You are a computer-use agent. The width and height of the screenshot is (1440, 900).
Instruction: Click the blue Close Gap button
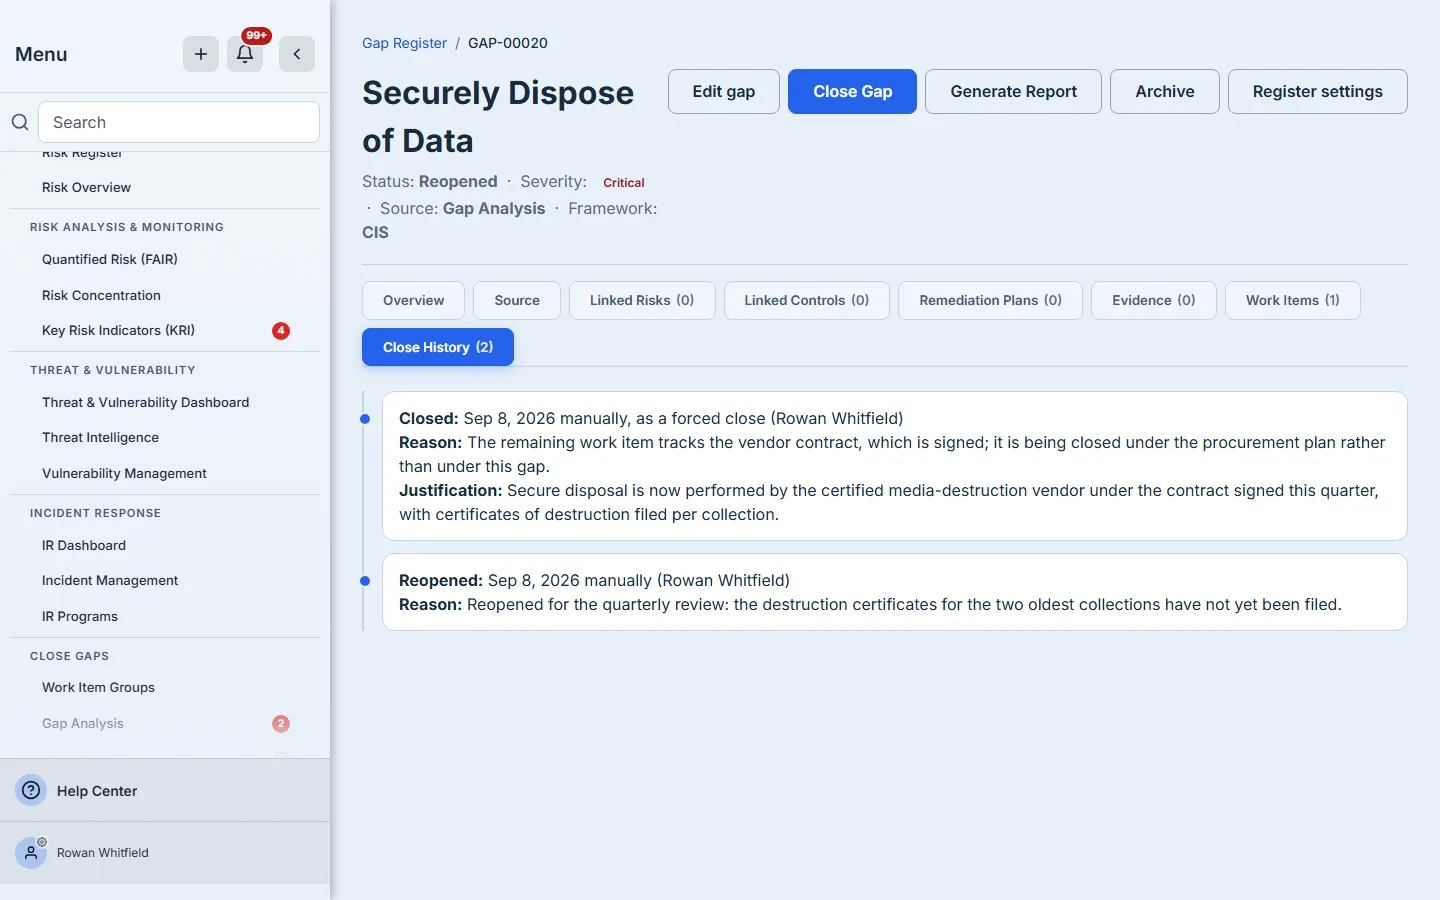[x=852, y=91]
